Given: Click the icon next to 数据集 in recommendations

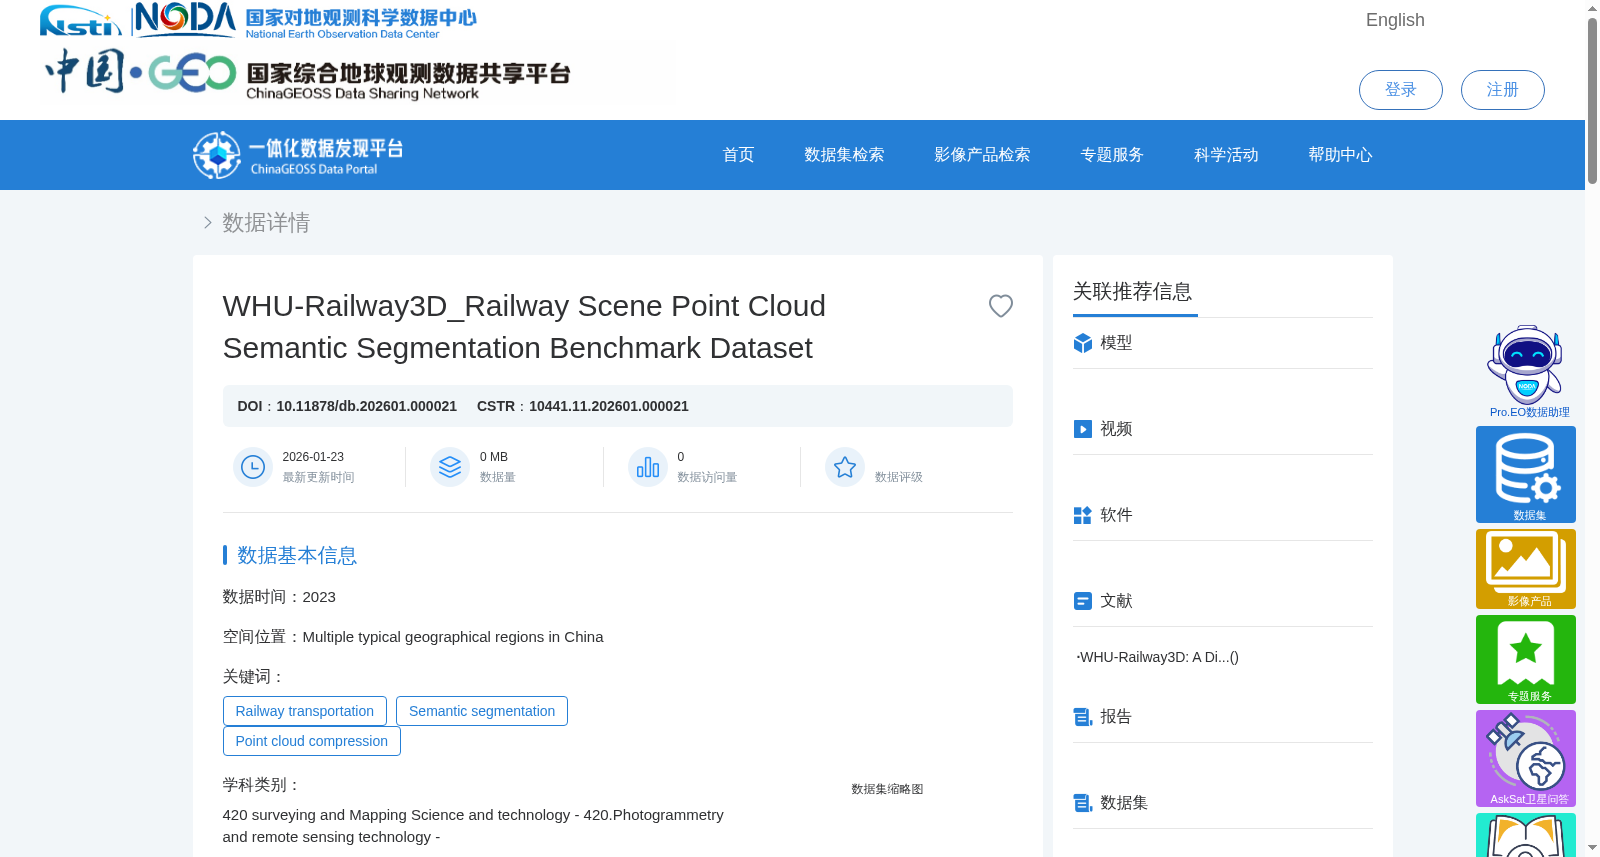Looking at the screenshot, I should 1083,803.
